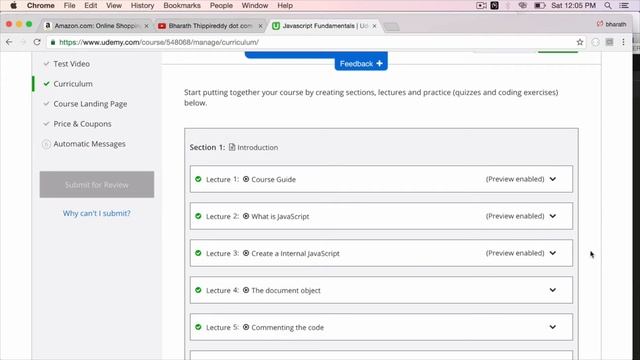
Task: Click video icon beside What is JavaScript
Action: pos(246,216)
